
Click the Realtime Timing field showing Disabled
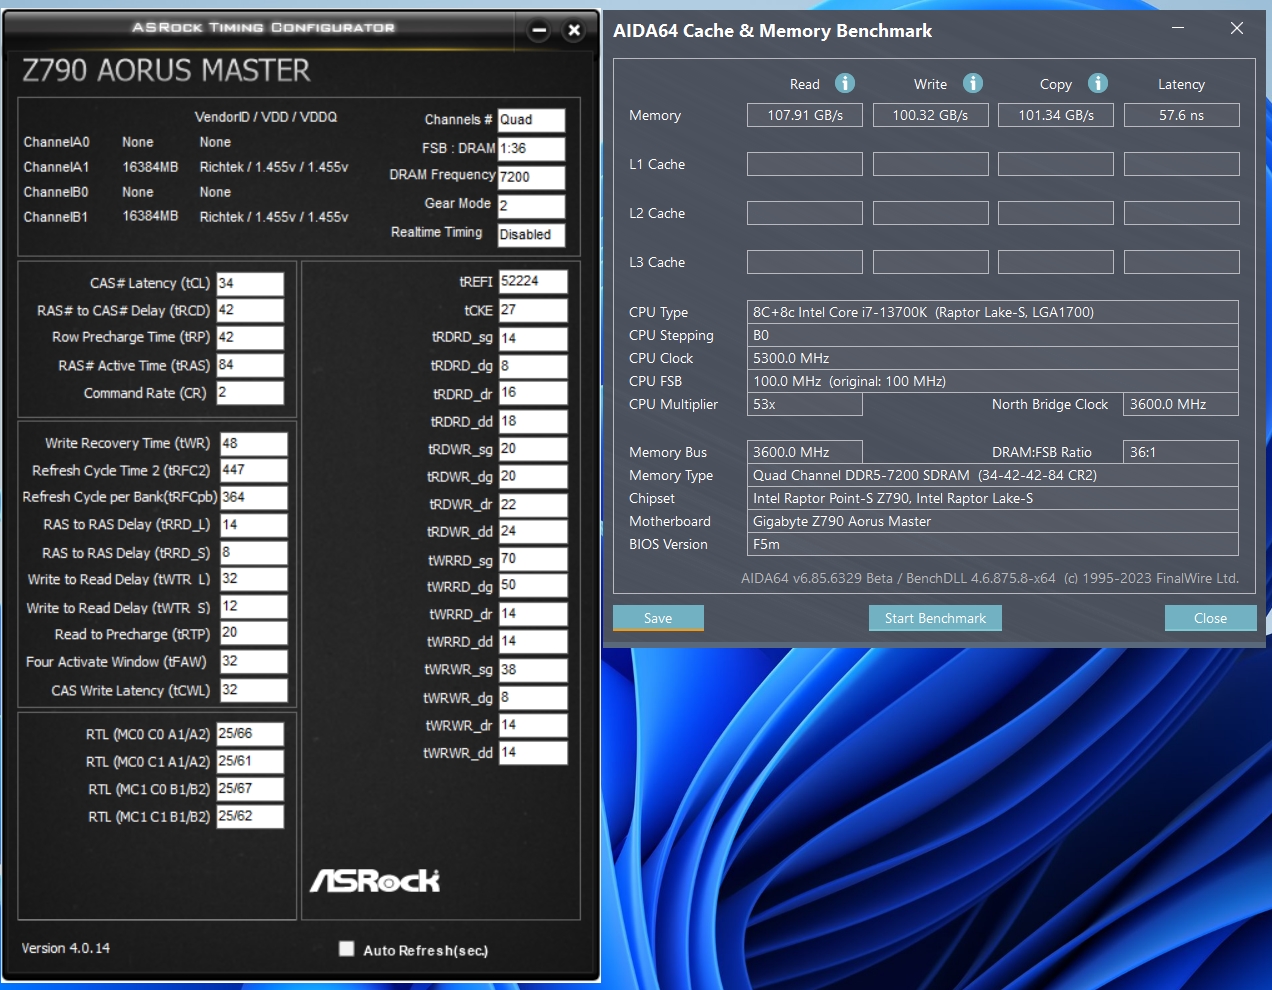531,235
